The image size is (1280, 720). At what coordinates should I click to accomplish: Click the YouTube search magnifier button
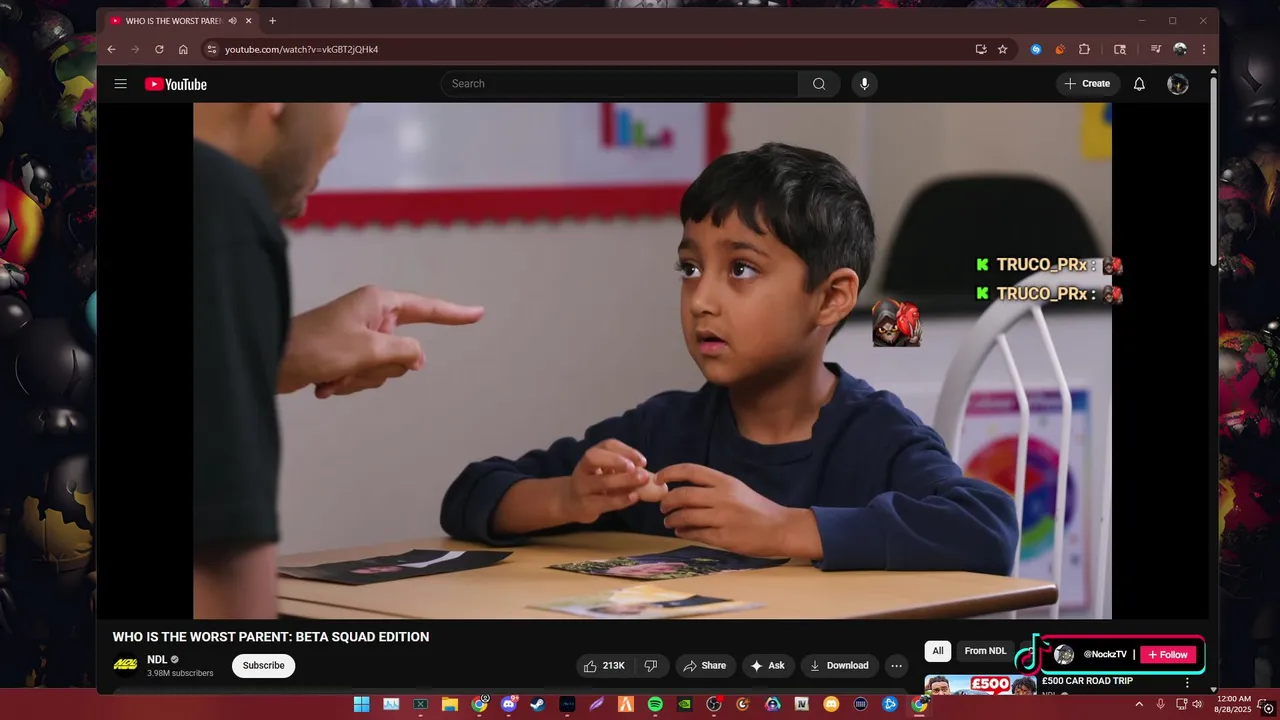(x=819, y=84)
